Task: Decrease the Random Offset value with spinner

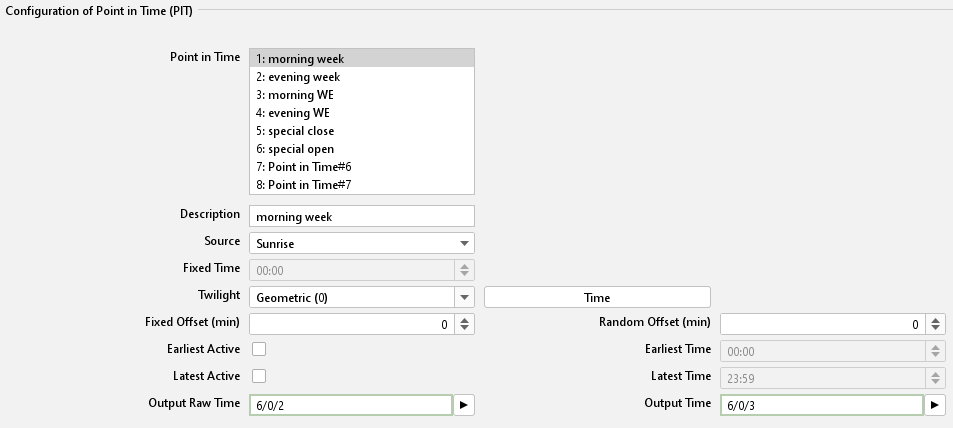Action: pyautogui.click(x=935, y=328)
